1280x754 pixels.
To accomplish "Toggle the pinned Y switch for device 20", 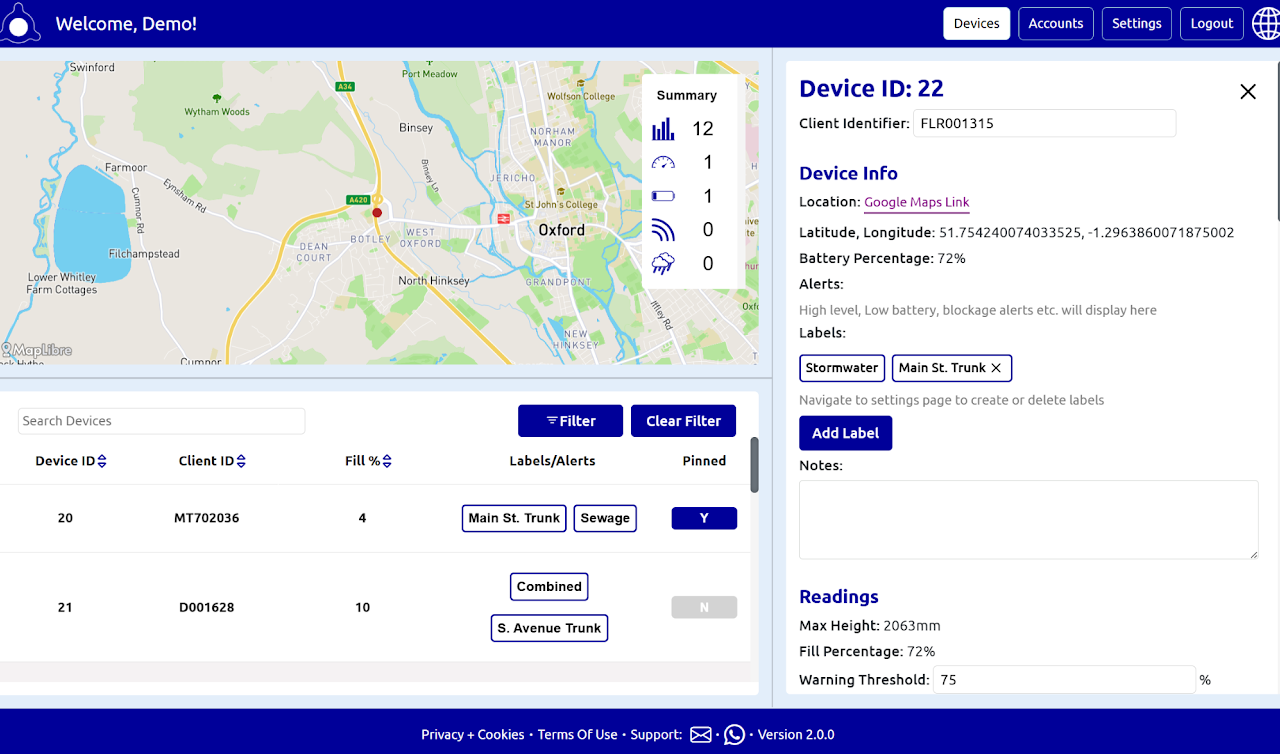I will point(704,518).
